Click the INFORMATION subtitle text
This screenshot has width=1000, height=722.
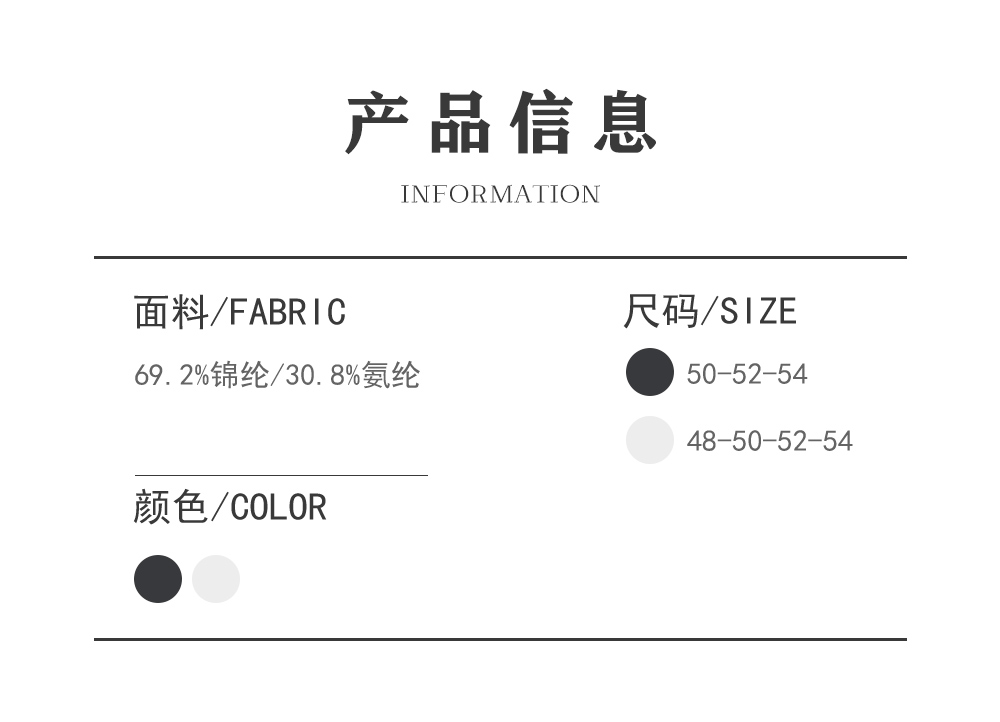[500, 194]
